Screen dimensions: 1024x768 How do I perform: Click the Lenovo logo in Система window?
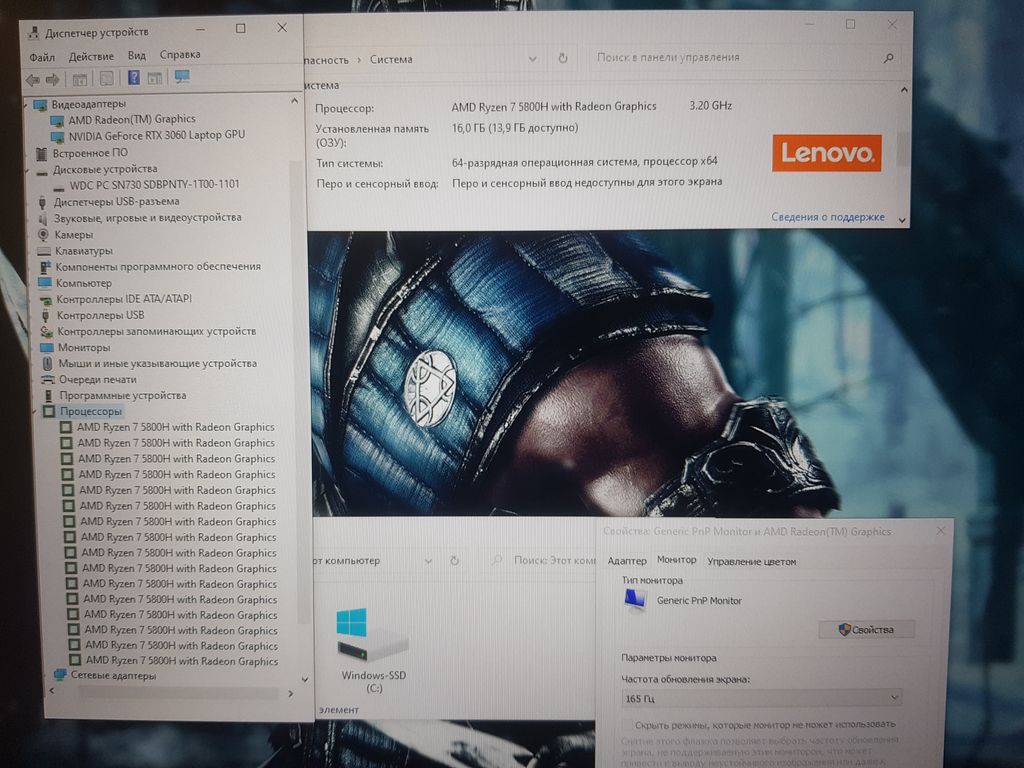(827, 153)
